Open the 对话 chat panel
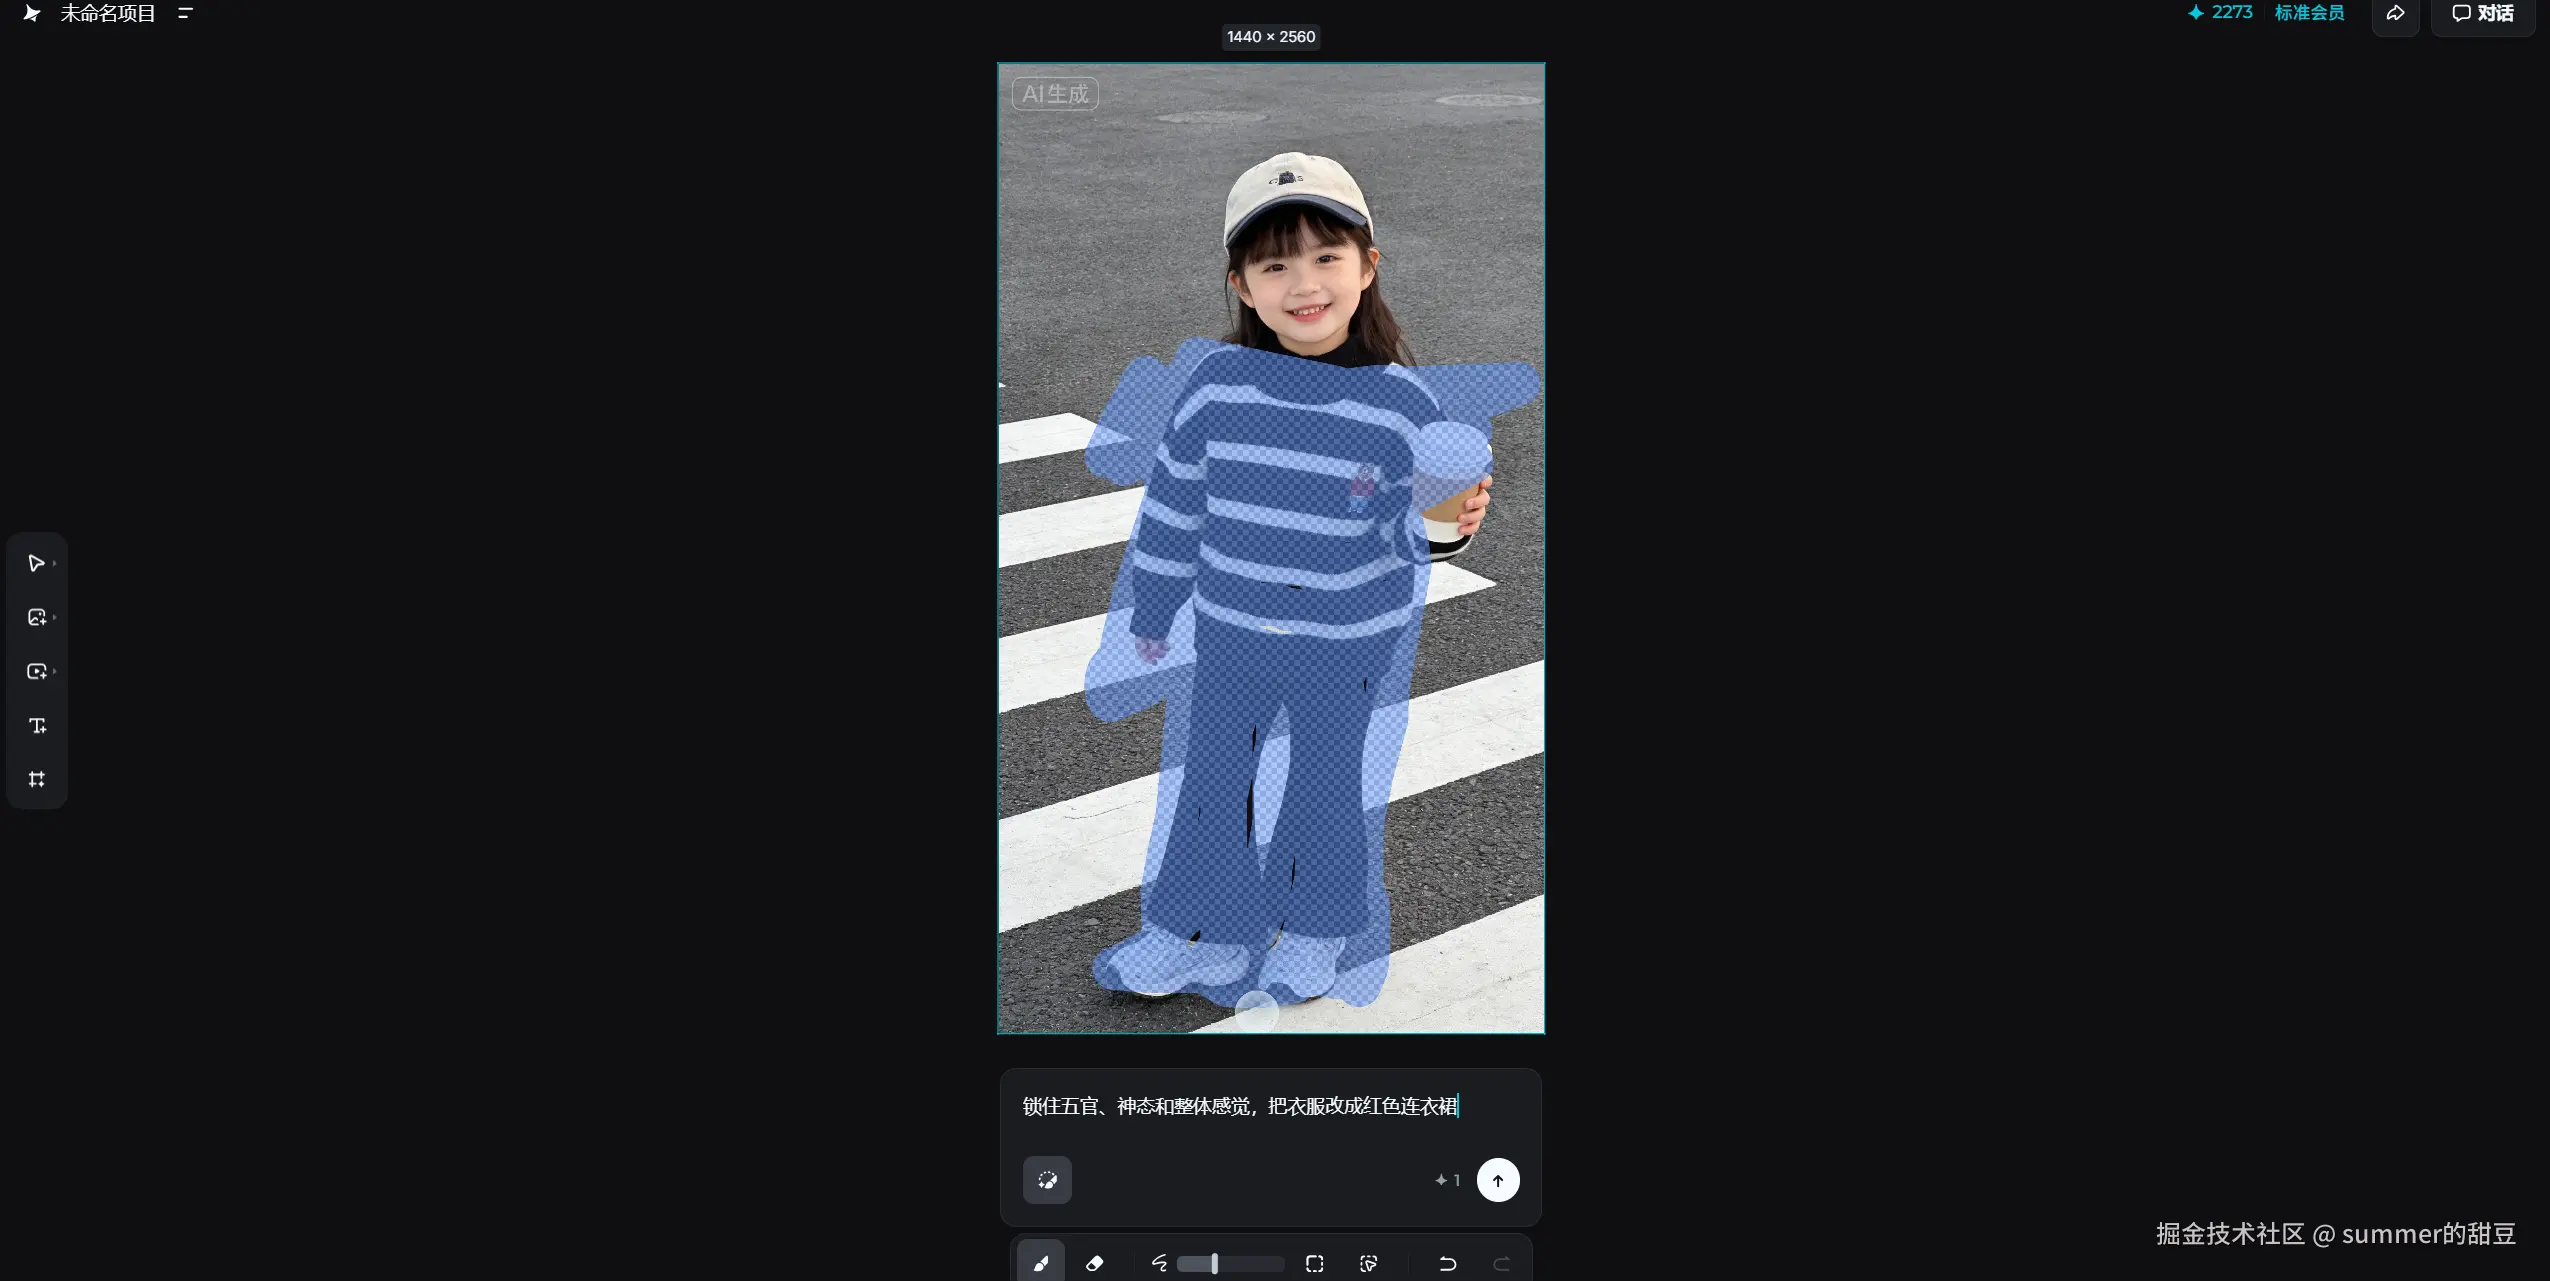The image size is (2550, 1281). [2483, 13]
